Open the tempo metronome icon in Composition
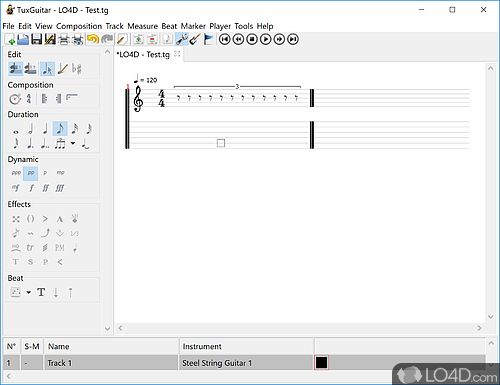The height and width of the screenshot is (385, 500). [15, 99]
